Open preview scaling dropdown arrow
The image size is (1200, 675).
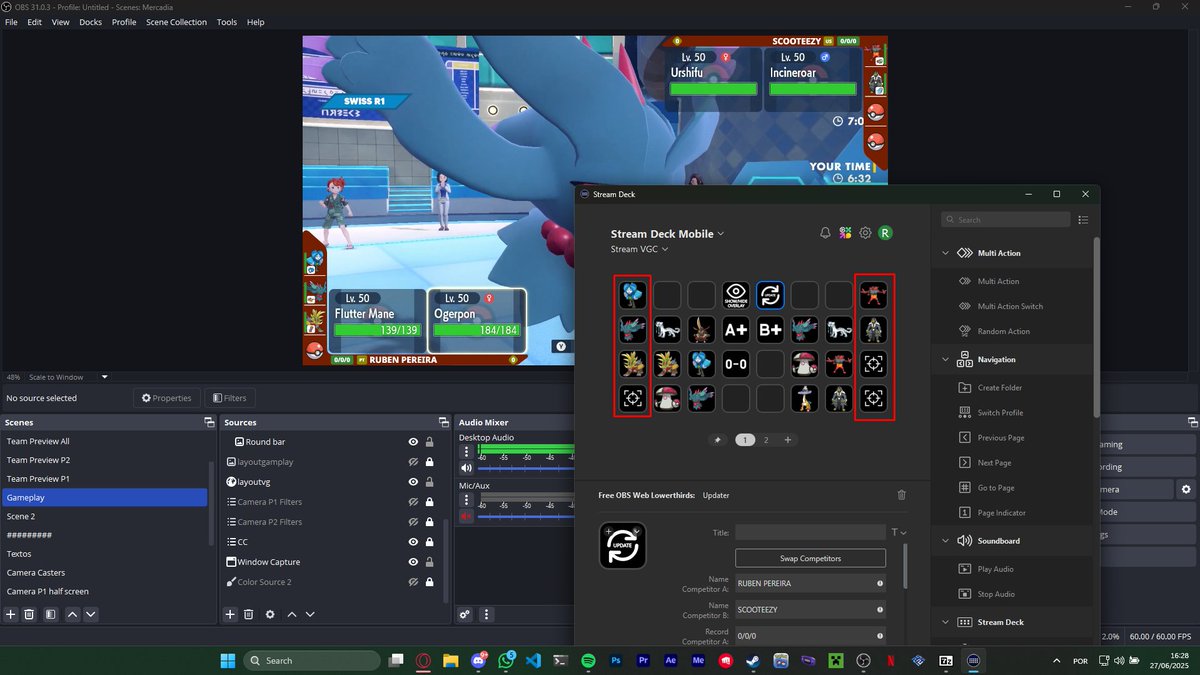coord(104,377)
